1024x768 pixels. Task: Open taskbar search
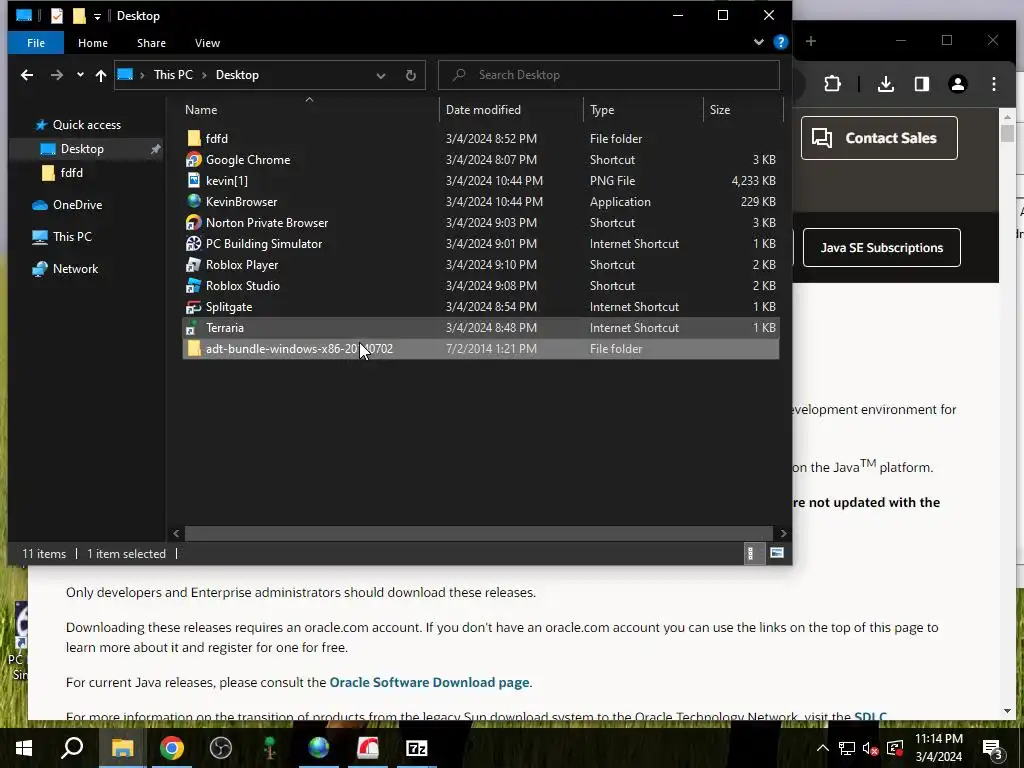(72, 748)
